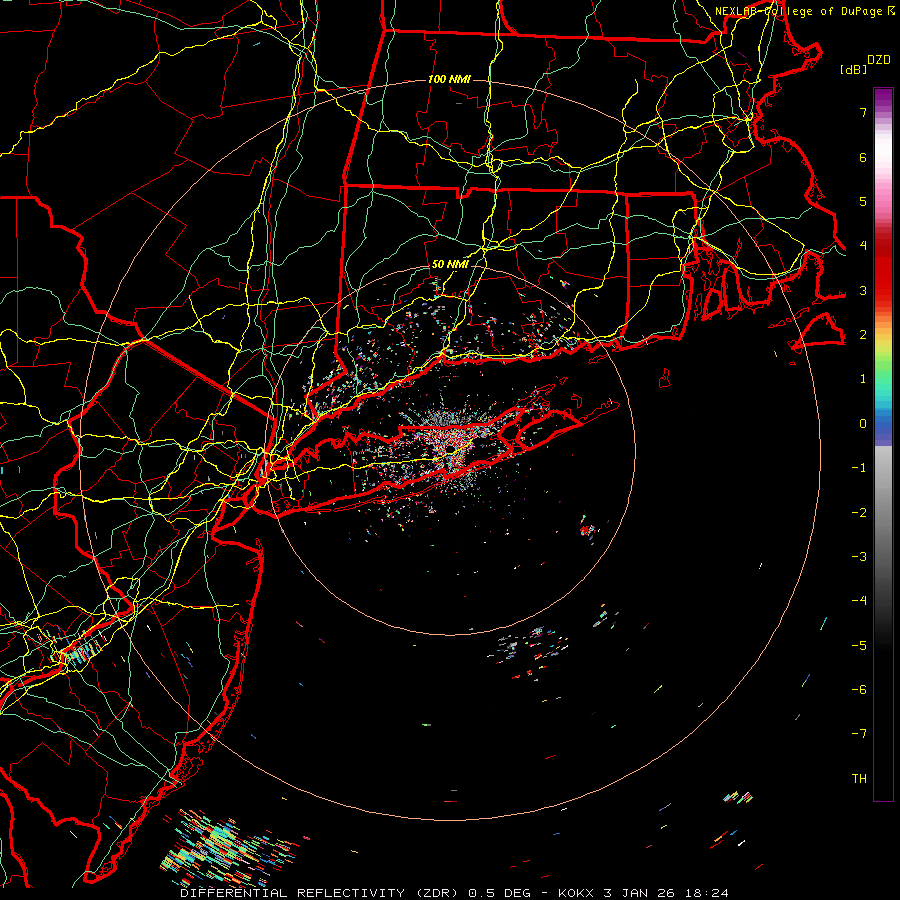Viewport: 900px width, 900px height.
Task: Select the -7 dB scale value
Action: point(859,734)
